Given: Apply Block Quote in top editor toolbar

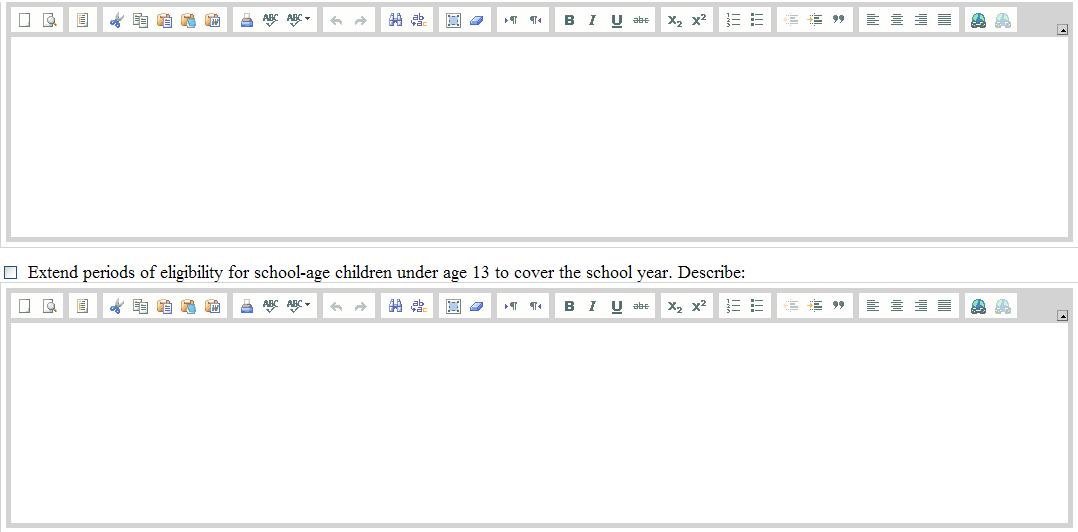Looking at the screenshot, I should point(839,20).
